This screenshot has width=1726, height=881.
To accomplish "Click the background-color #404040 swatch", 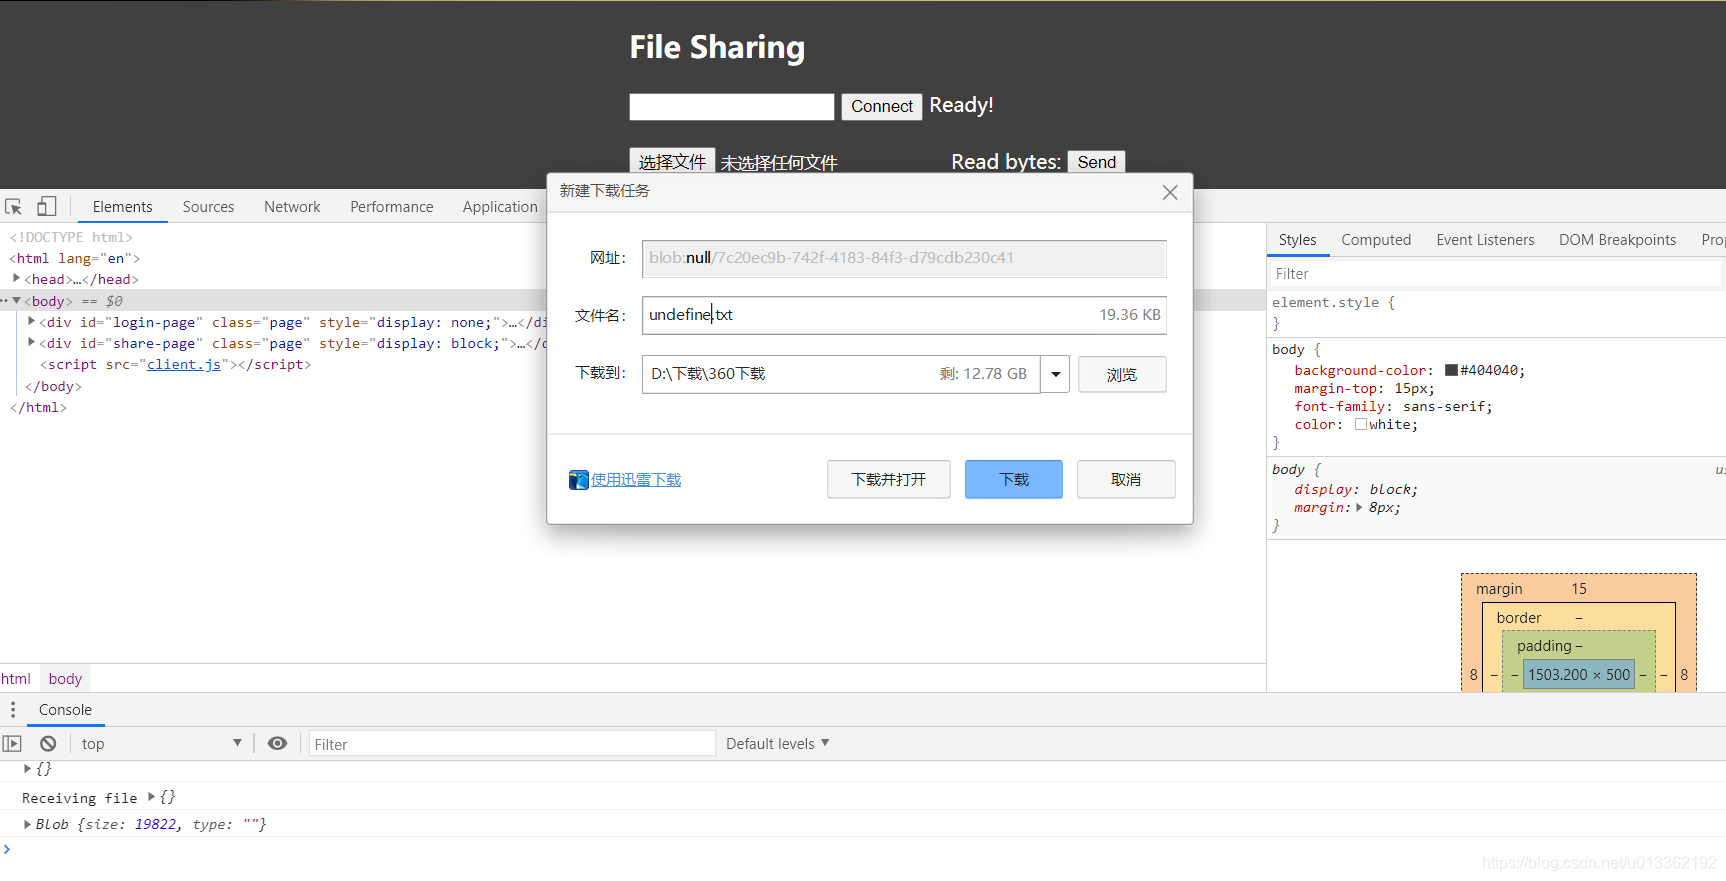I will (1451, 370).
